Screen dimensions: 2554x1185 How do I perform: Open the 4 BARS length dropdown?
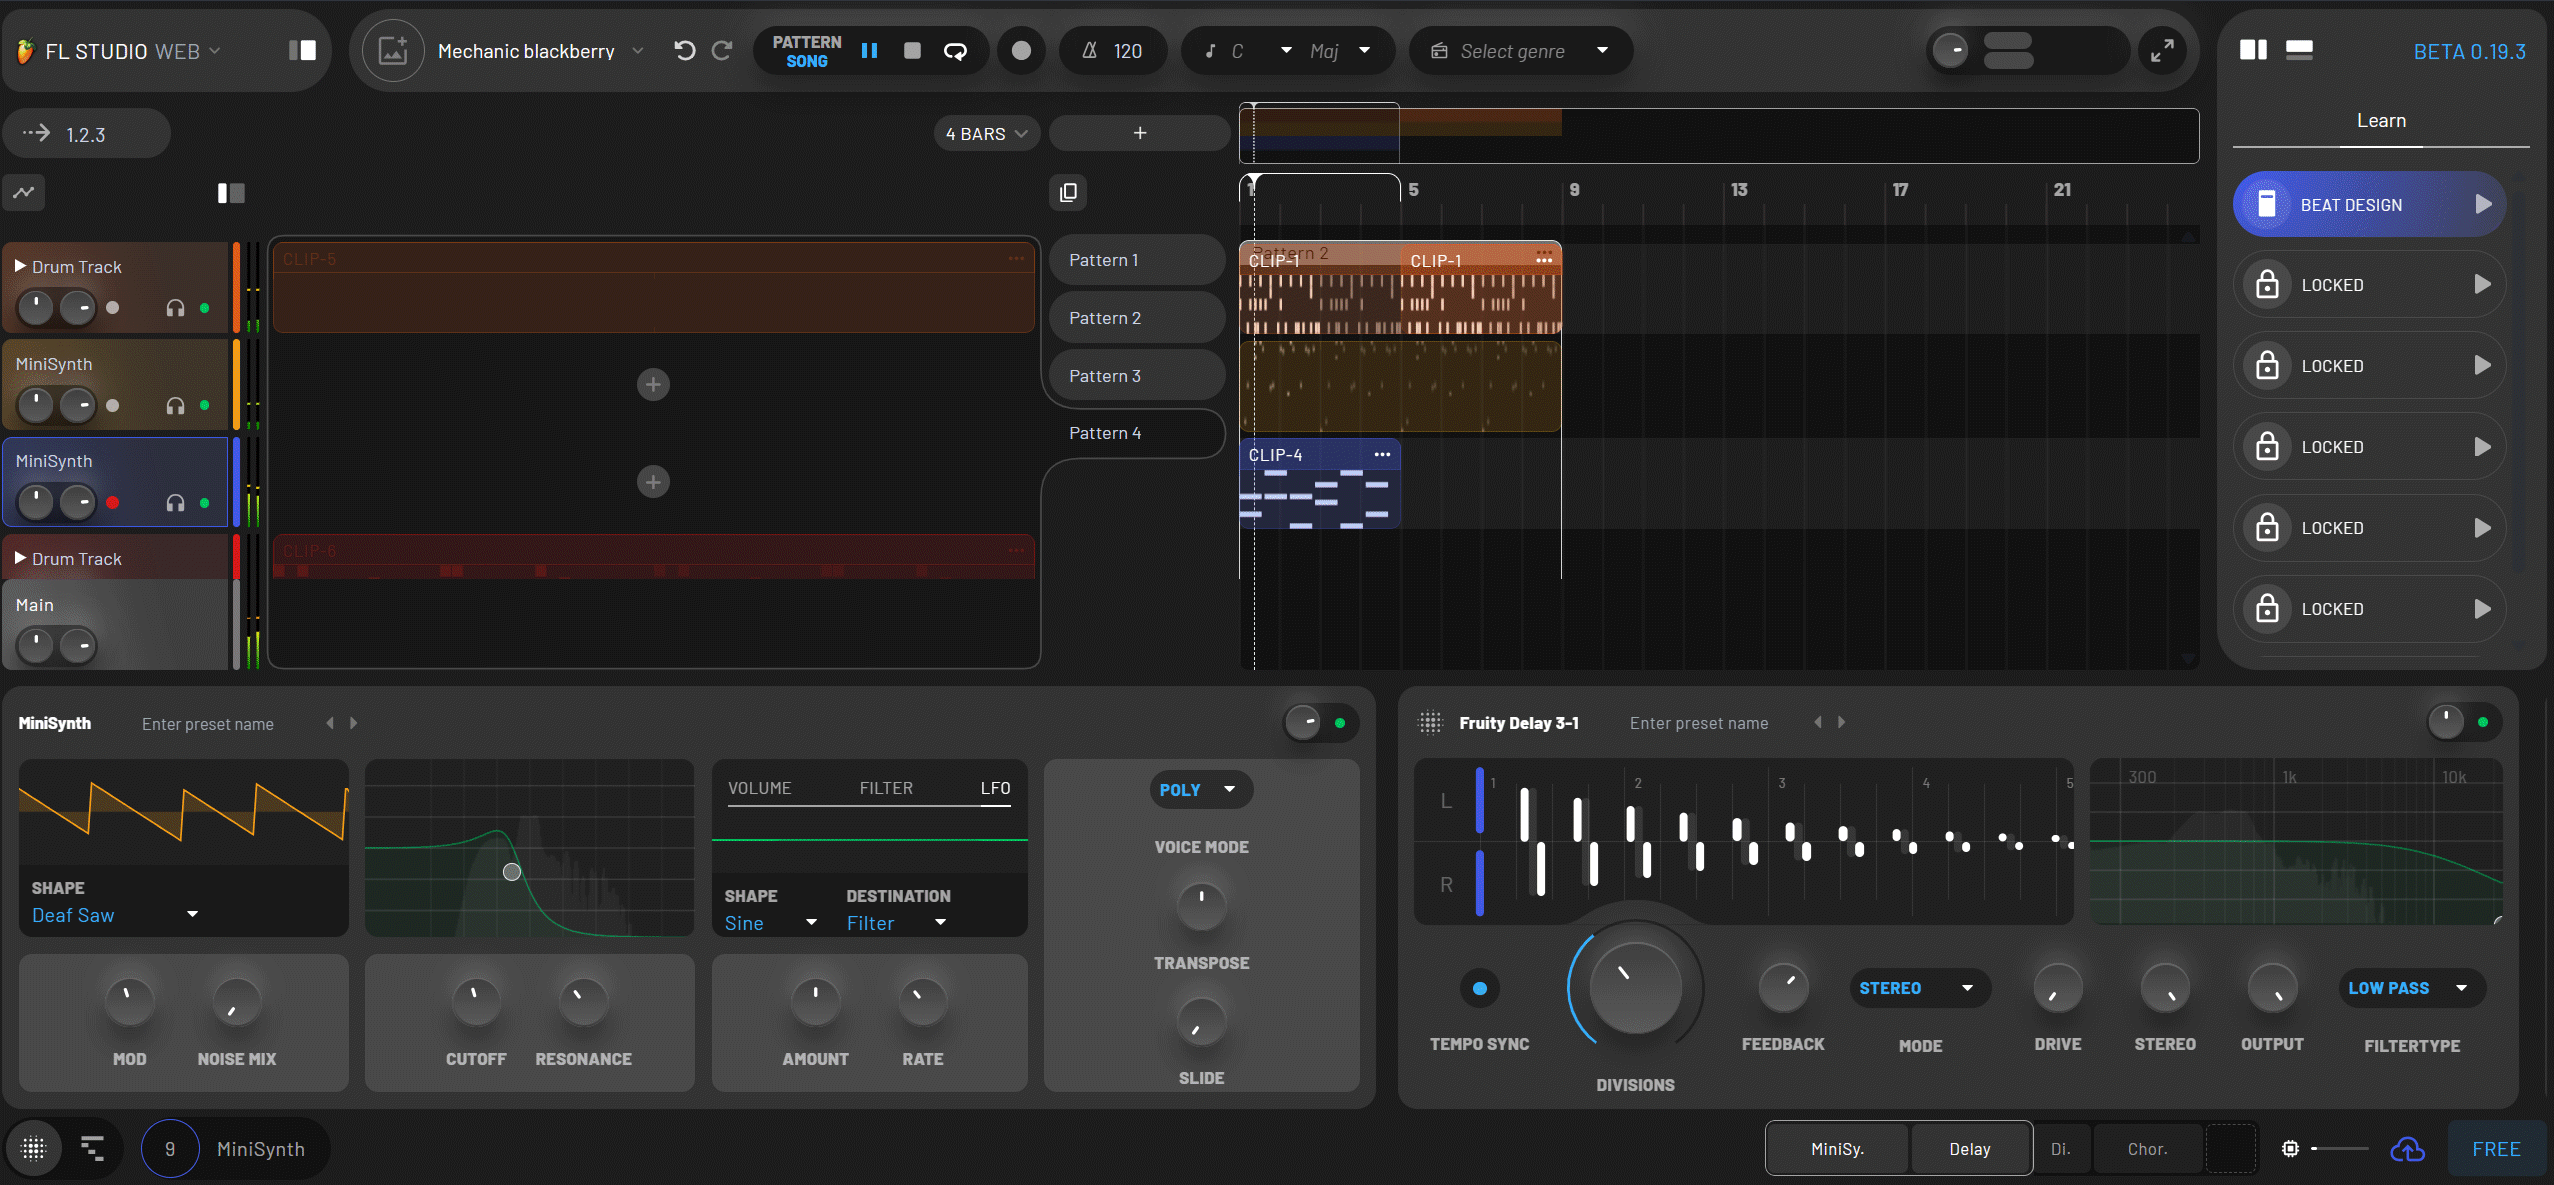pos(986,134)
